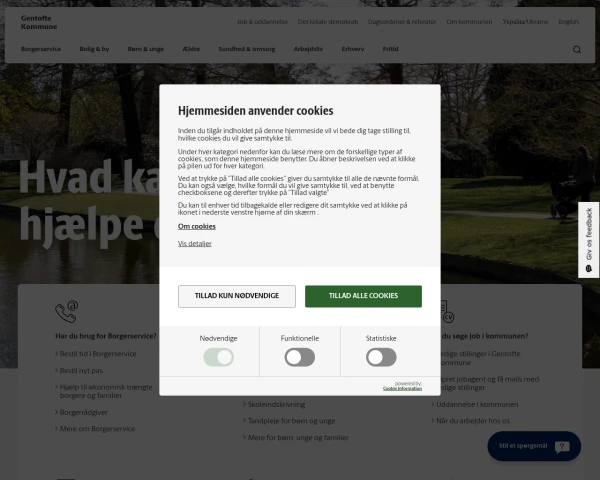
Task: Click the Gentofte Kommune logo
Action: pos(39,22)
